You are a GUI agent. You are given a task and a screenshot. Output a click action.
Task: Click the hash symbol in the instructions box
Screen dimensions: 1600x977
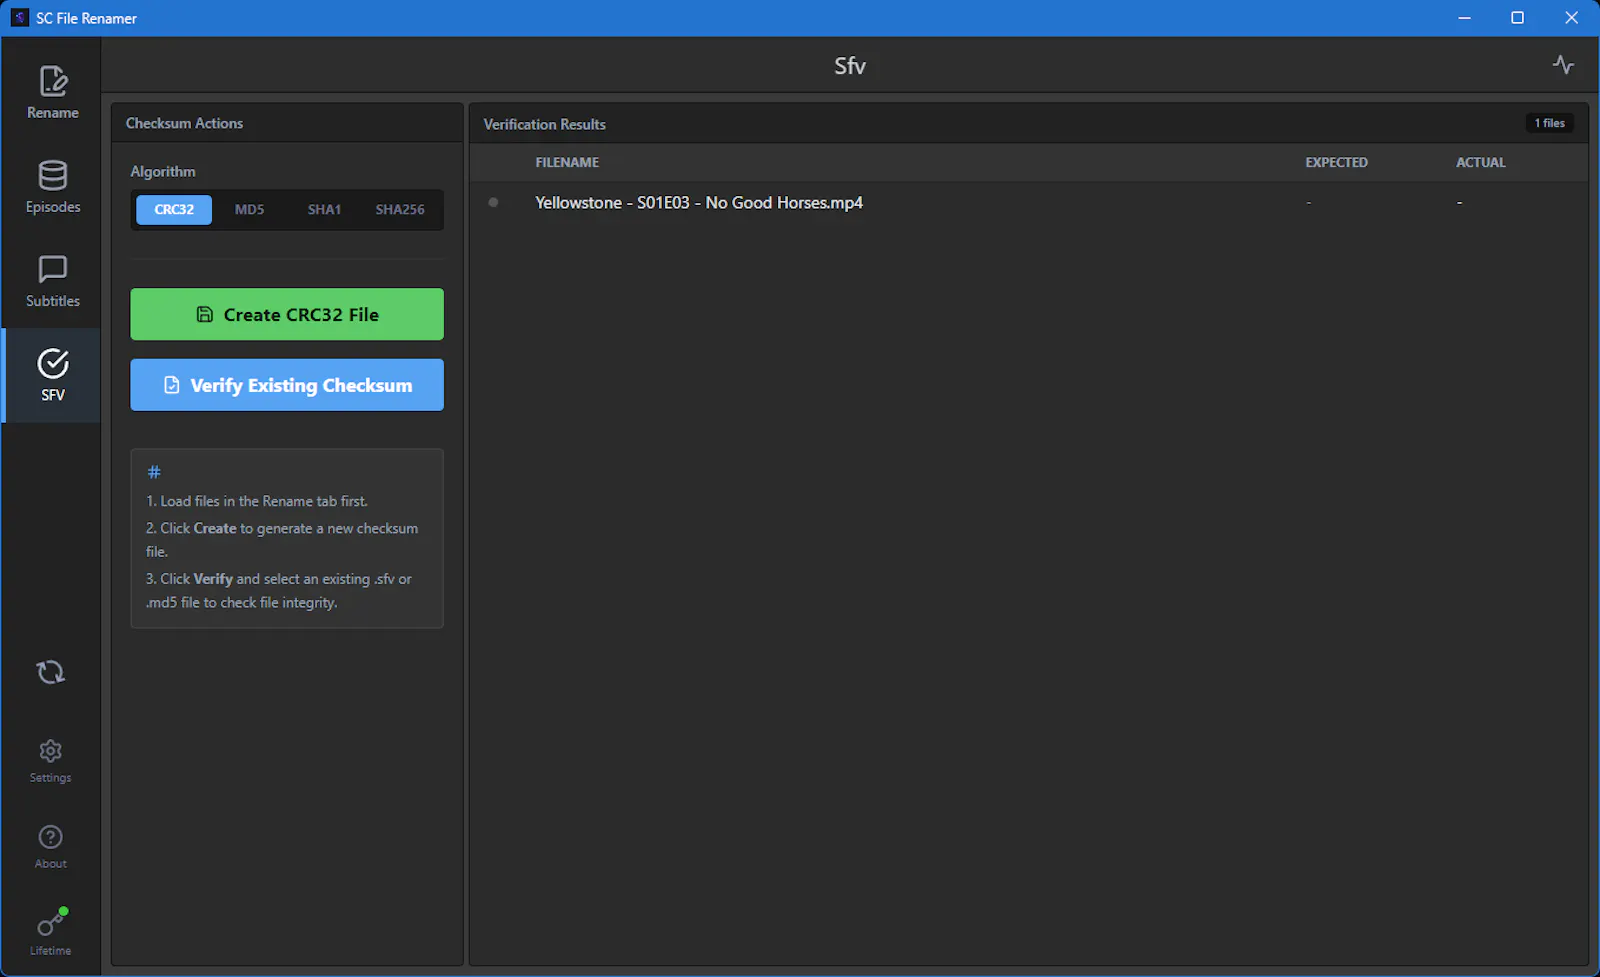pyautogui.click(x=154, y=472)
